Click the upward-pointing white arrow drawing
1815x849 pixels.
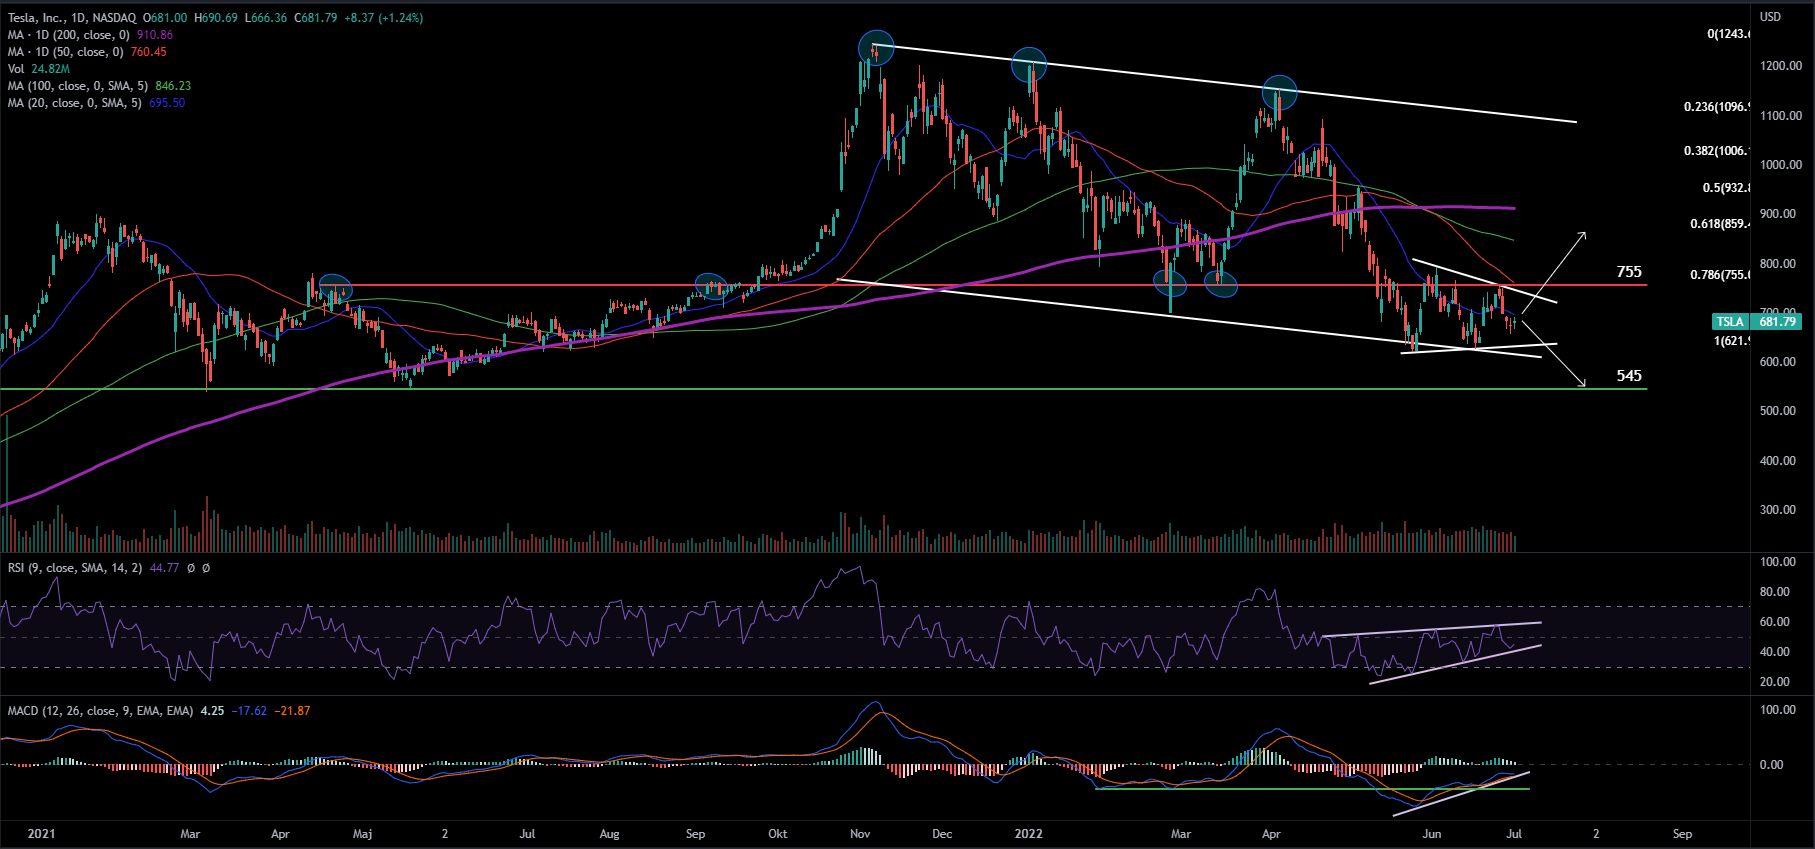click(1555, 270)
